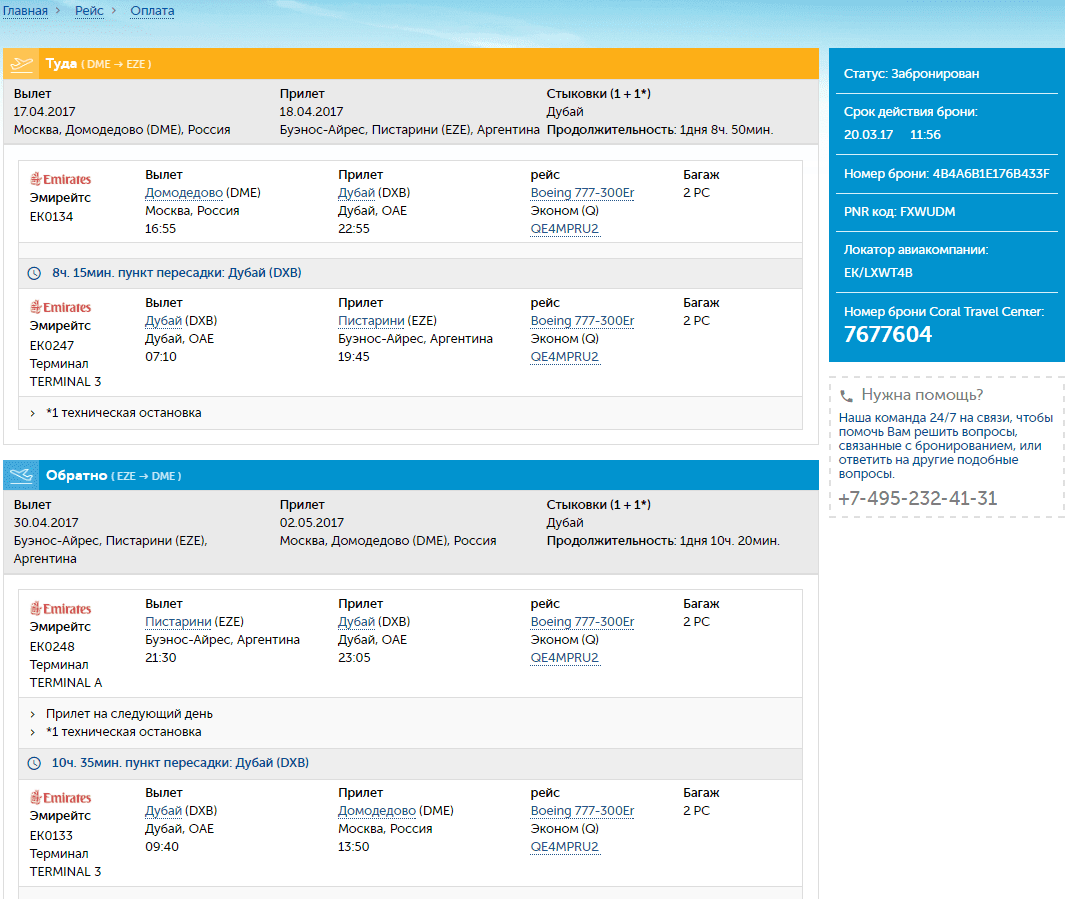This screenshot has height=899, width=1065.
Task: Click outbound arrival date 18.04.2017
Action: [311, 111]
